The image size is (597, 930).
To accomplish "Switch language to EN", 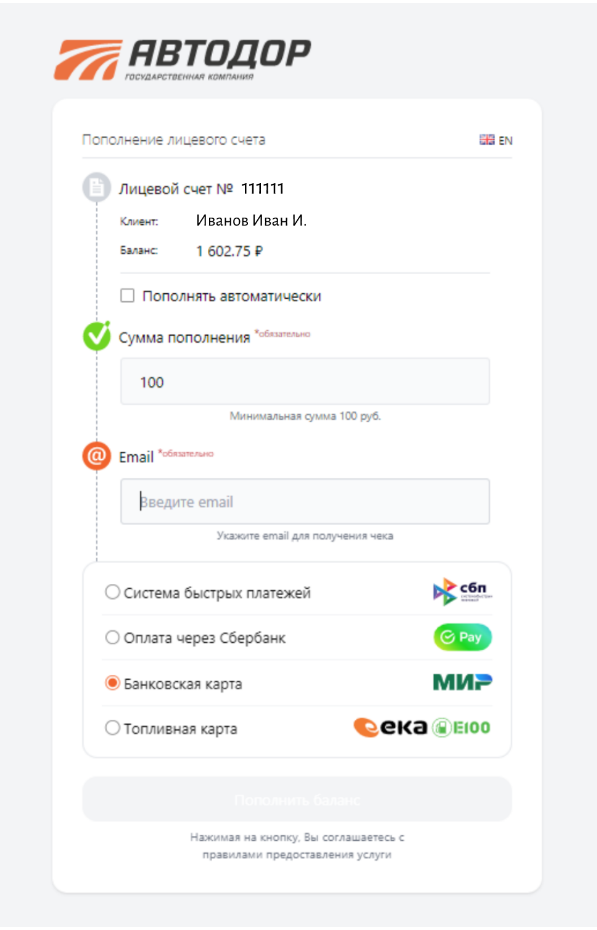I will (505, 141).
